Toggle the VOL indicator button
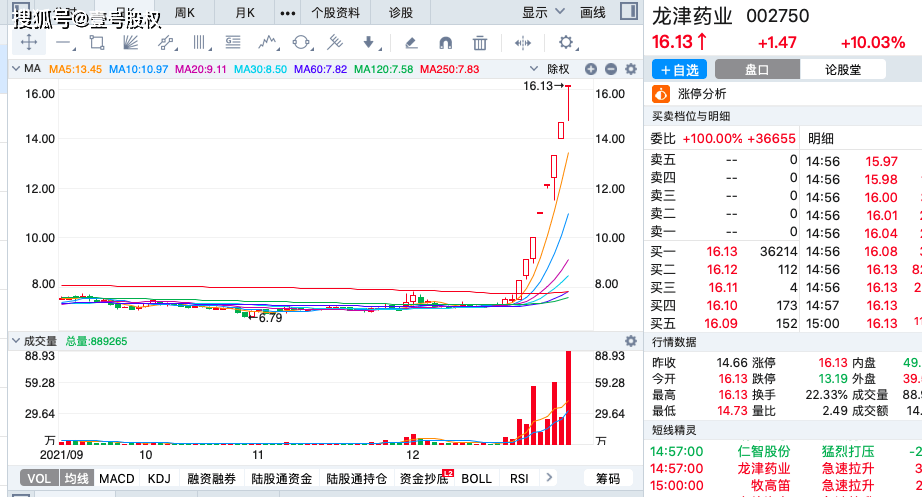922x497 pixels. click(x=39, y=479)
